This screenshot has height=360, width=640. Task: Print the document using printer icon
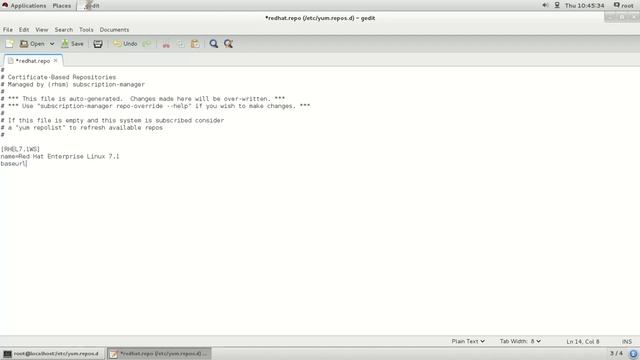[x=98, y=44]
